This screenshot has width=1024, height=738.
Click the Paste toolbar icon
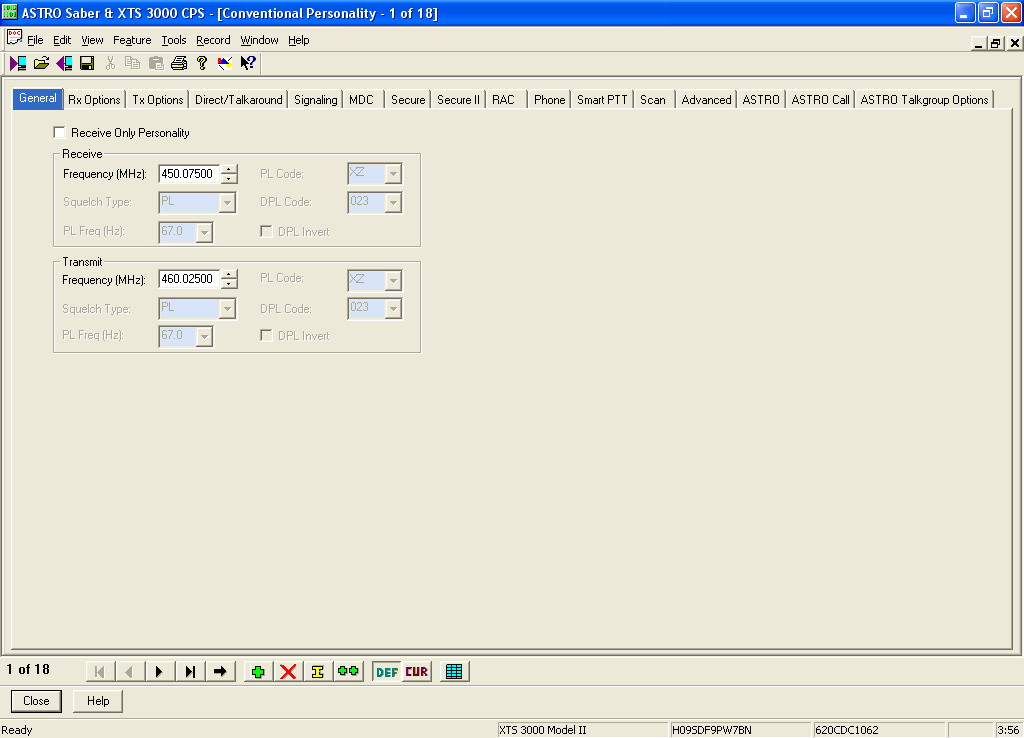[155, 63]
